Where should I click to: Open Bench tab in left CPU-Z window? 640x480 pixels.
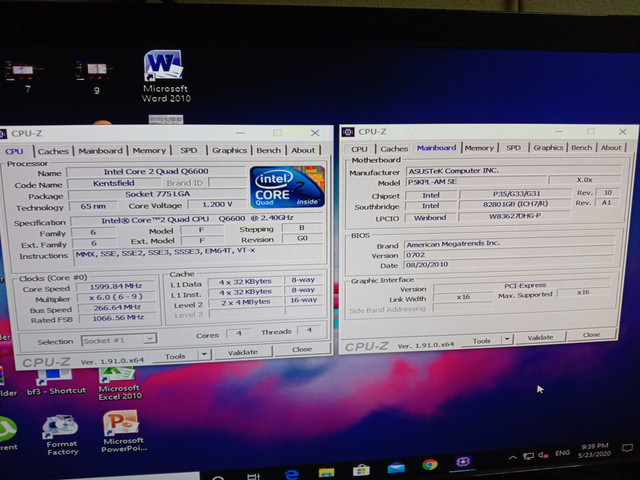pyautogui.click(x=268, y=150)
